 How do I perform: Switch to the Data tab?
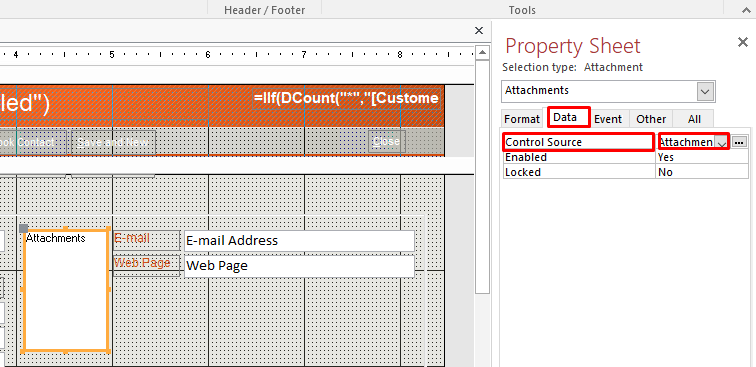(568, 117)
